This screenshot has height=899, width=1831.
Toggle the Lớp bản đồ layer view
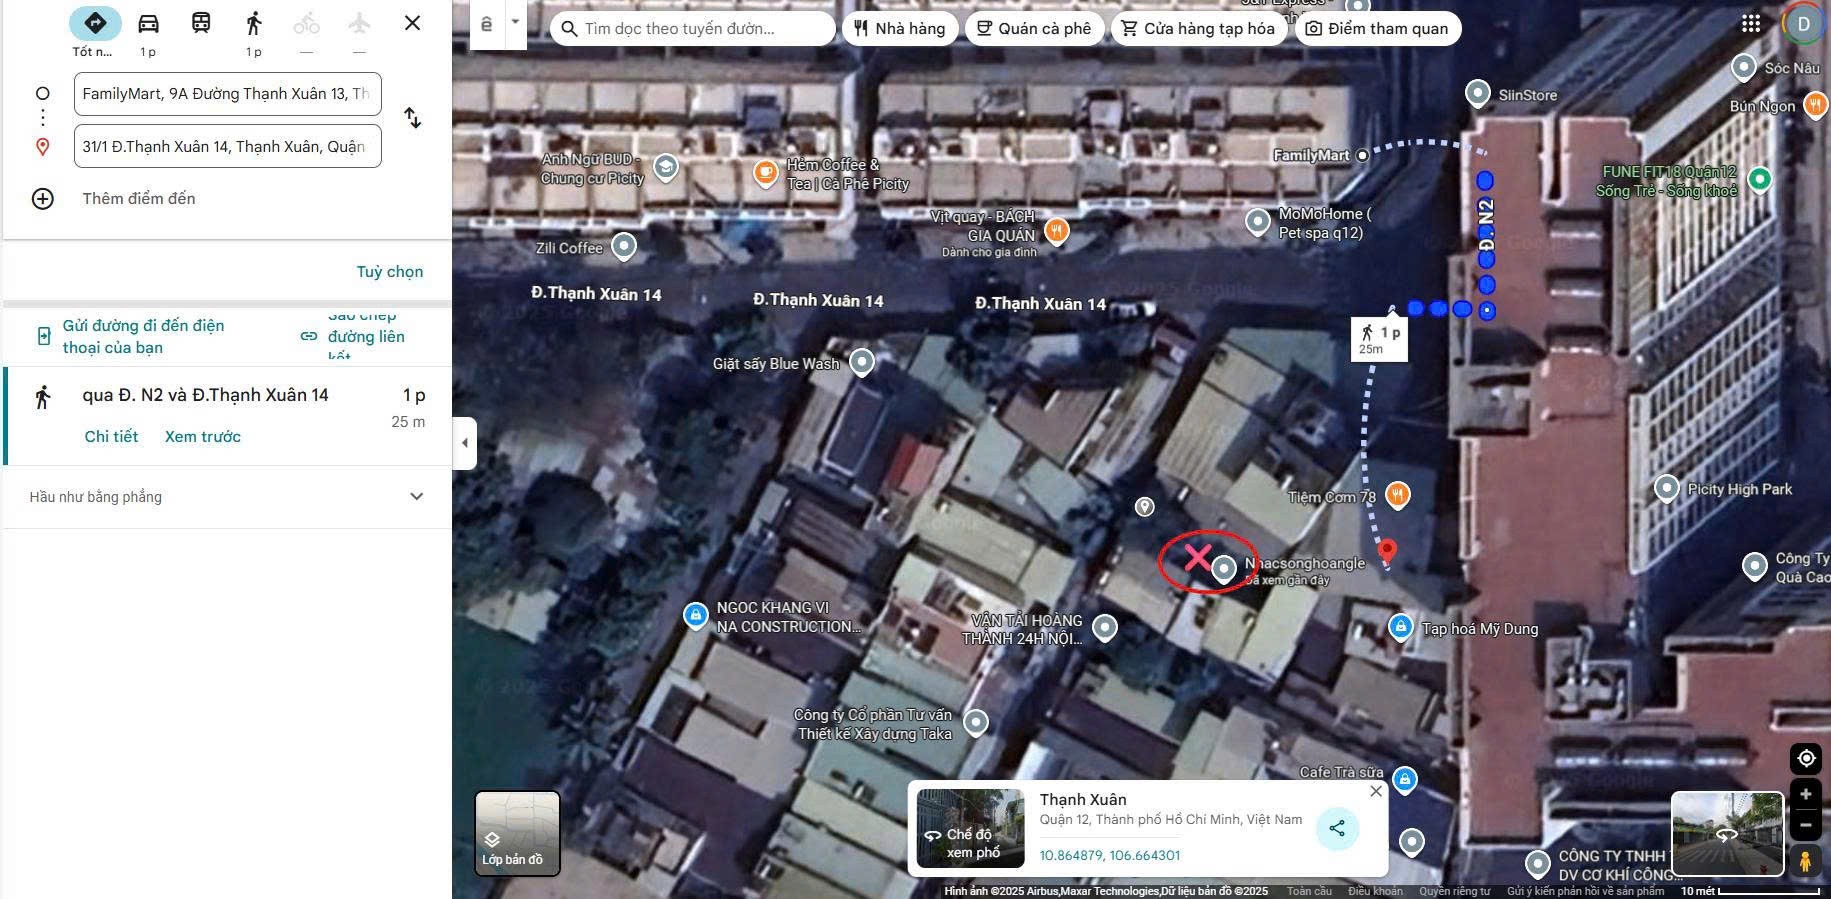click(517, 833)
